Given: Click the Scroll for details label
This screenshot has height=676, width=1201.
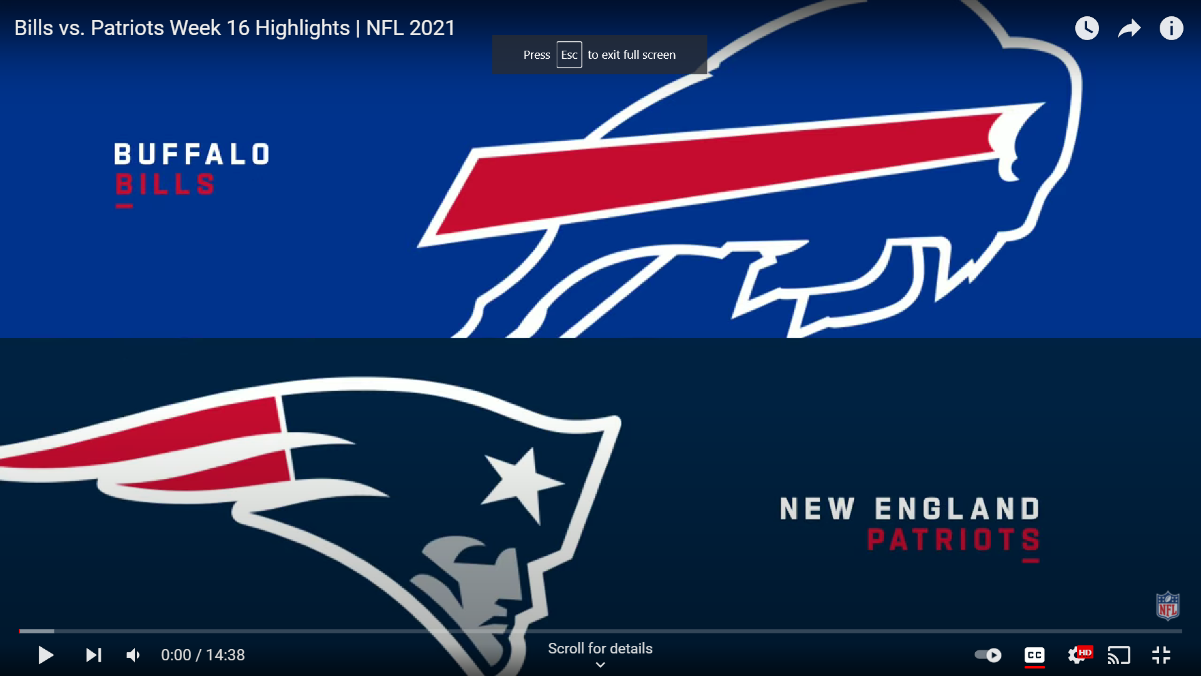Looking at the screenshot, I should point(600,649).
